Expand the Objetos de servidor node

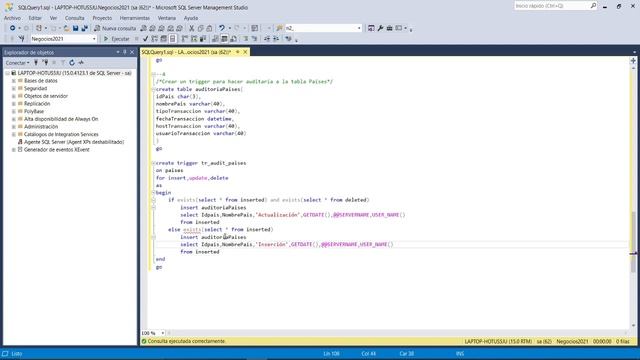click(x=14, y=96)
